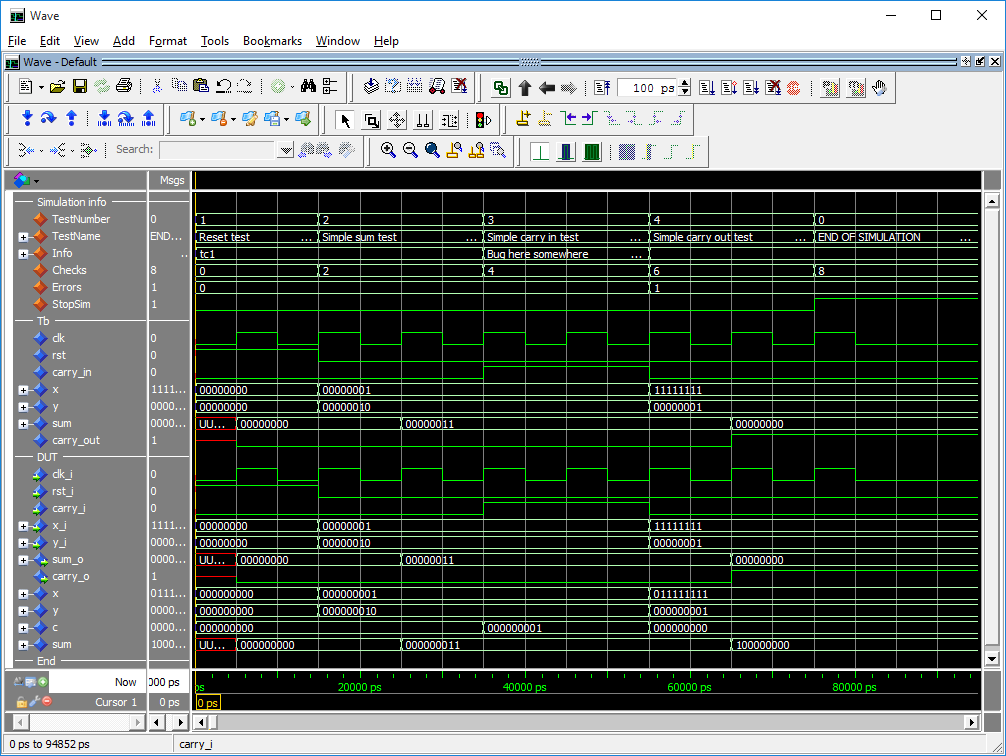
Task: Open the Bookmarks menu
Action: (x=272, y=41)
